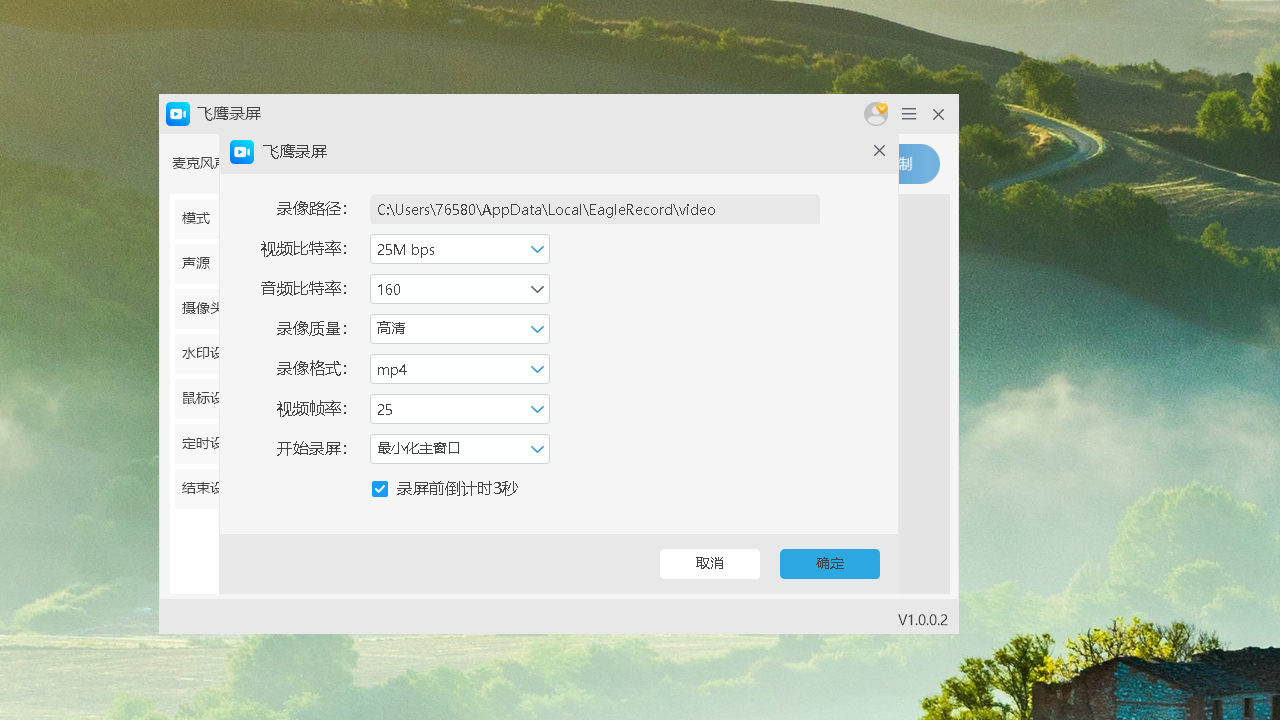Click the 取消 cancel button
This screenshot has width=1280, height=720.
709,563
